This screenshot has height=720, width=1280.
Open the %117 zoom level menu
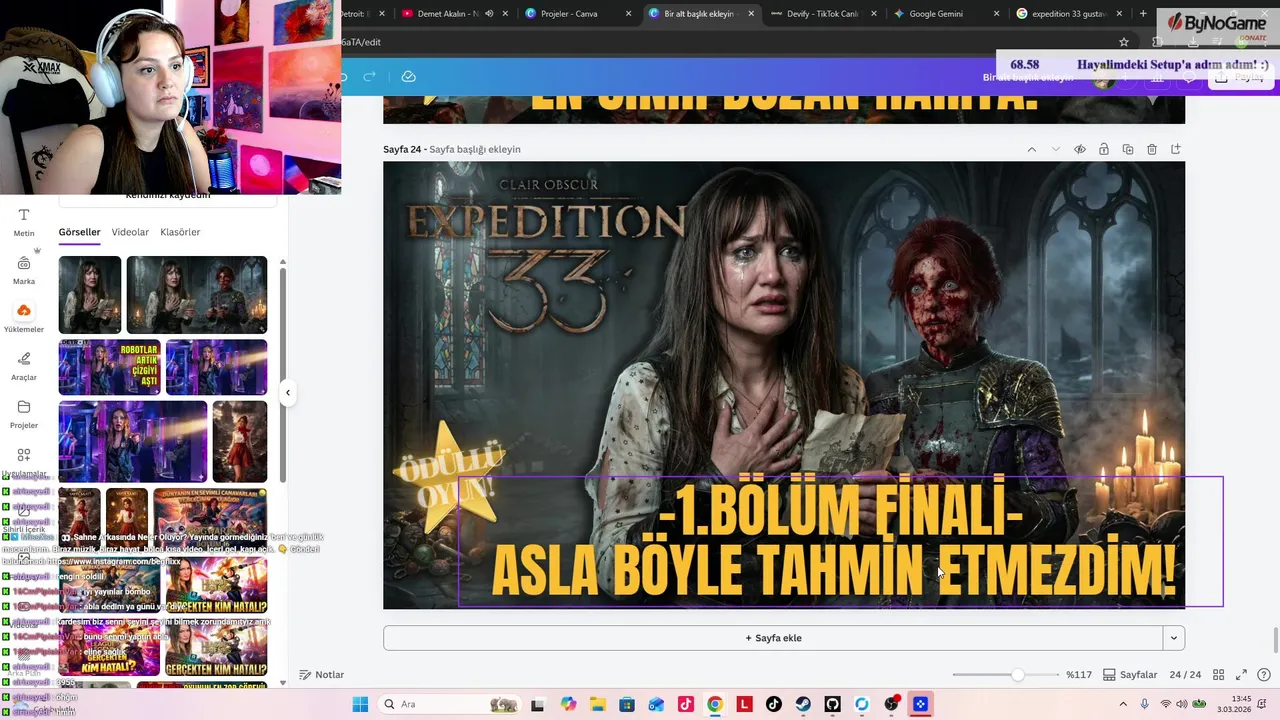point(1079,675)
